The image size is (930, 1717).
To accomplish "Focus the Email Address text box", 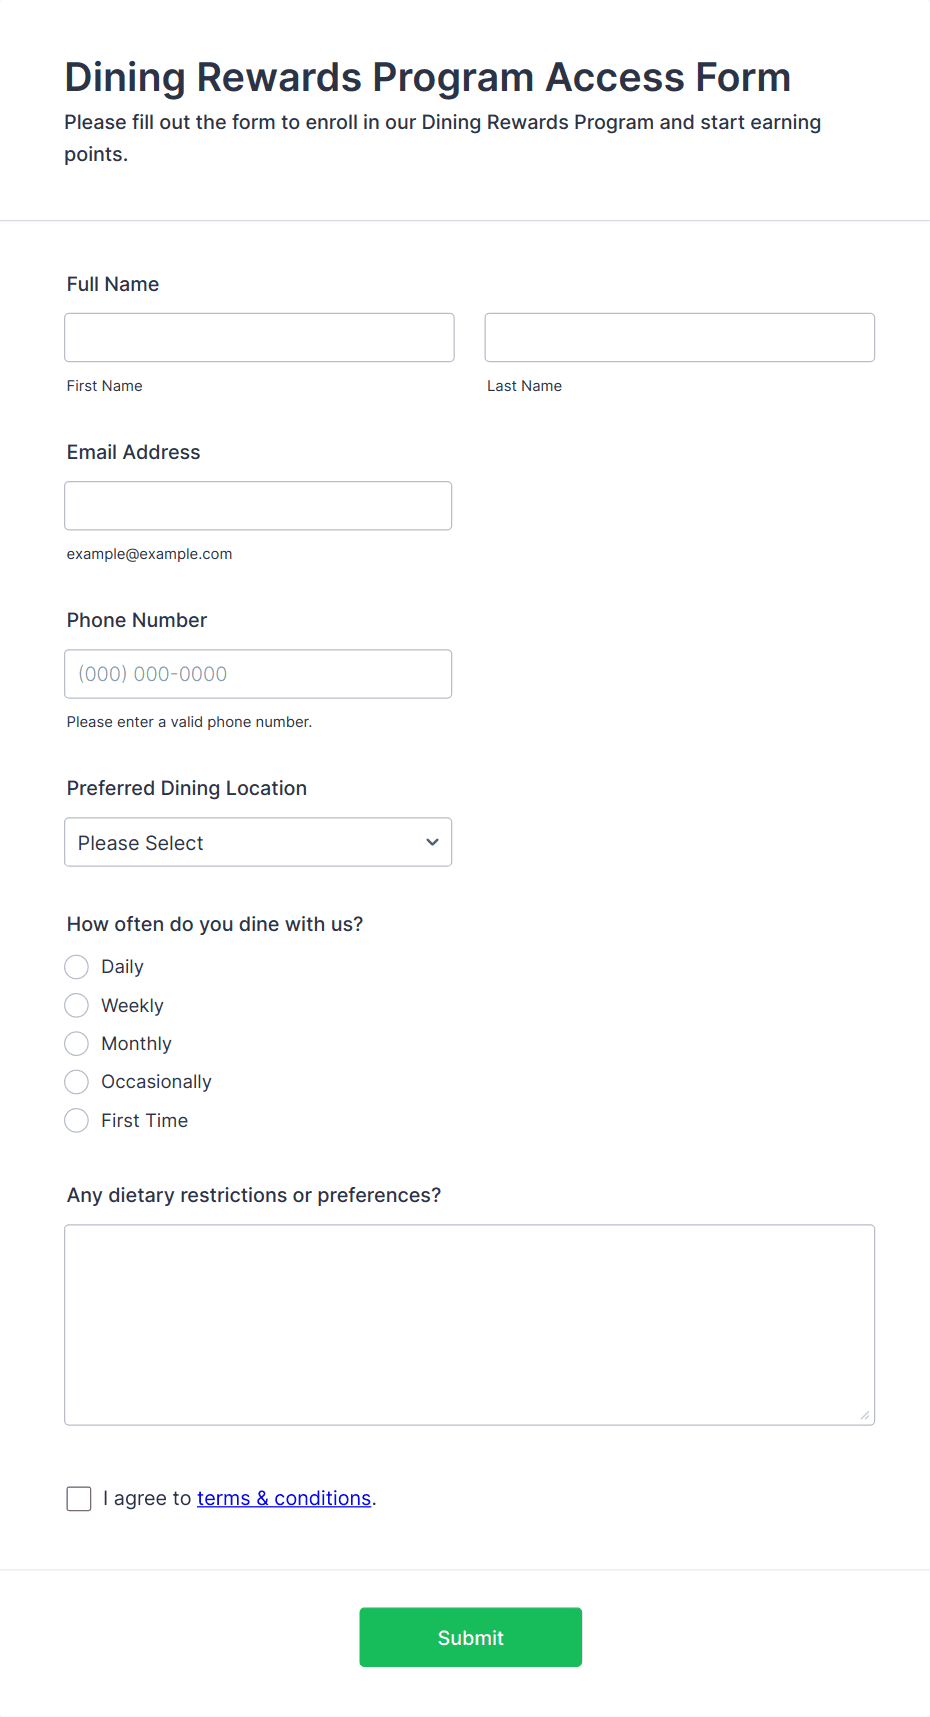I will click(x=258, y=506).
